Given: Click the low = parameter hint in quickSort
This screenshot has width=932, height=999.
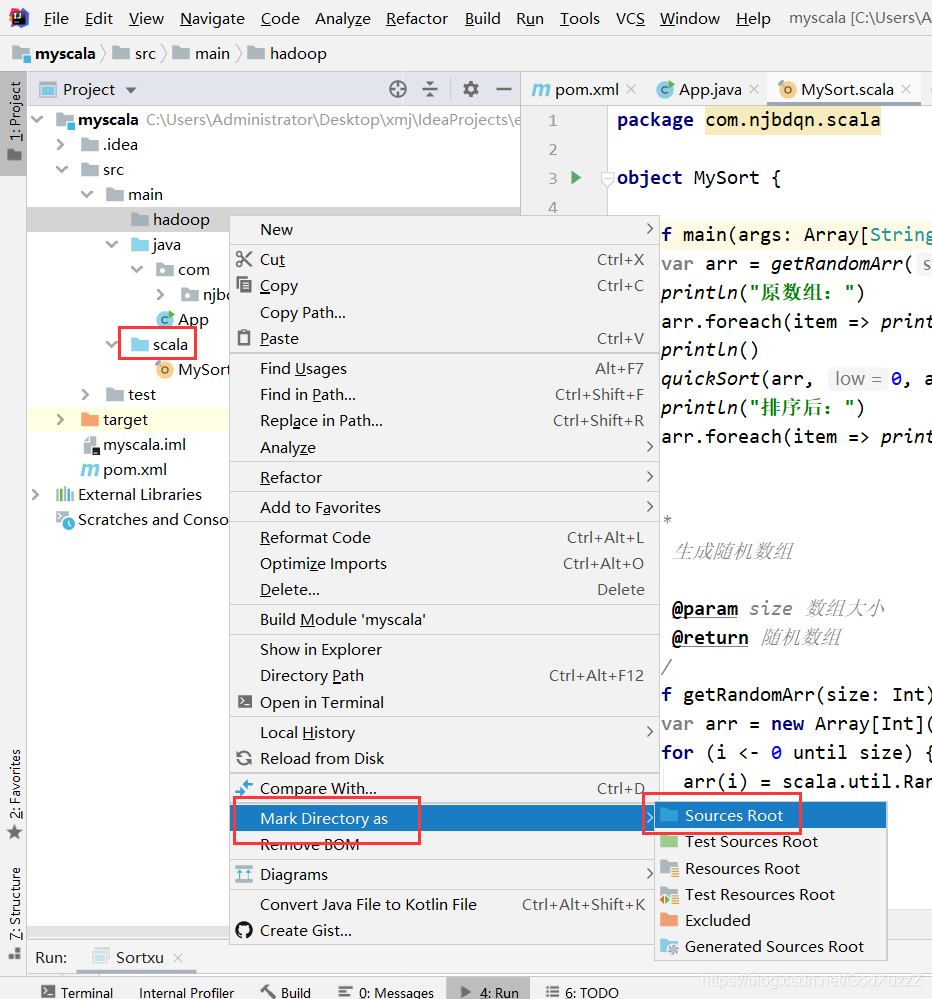Looking at the screenshot, I should 858,378.
